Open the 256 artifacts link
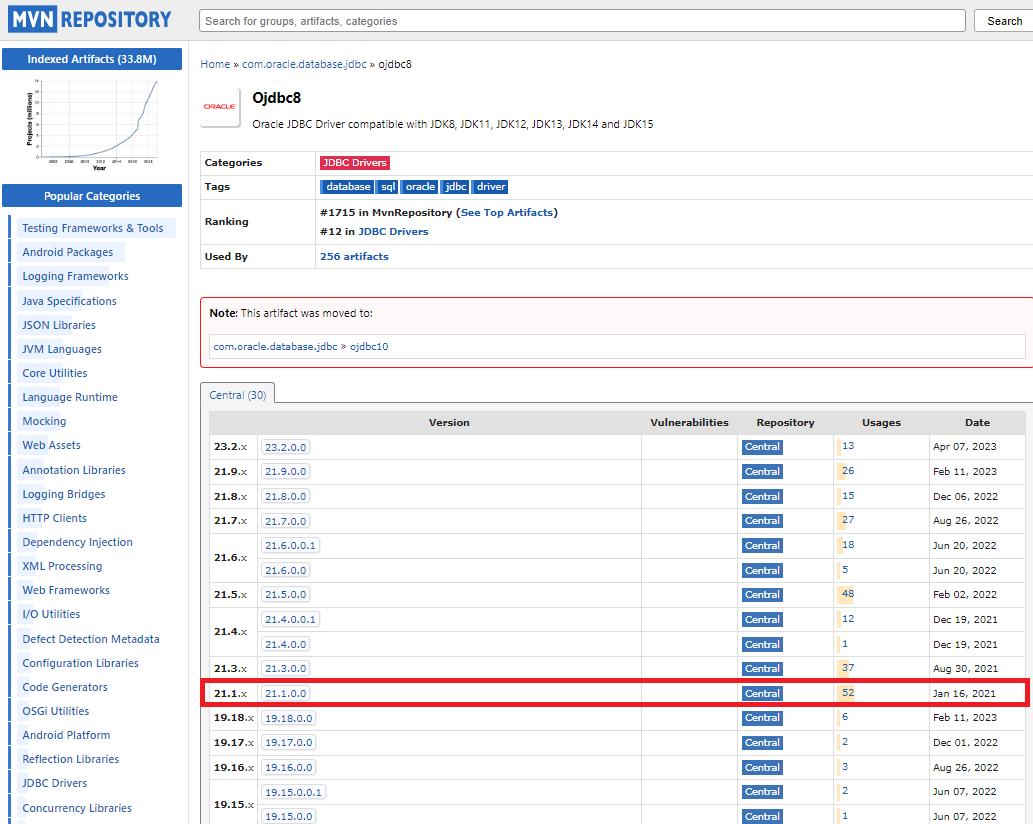1033x824 pixels. click(x=354, y=257)
